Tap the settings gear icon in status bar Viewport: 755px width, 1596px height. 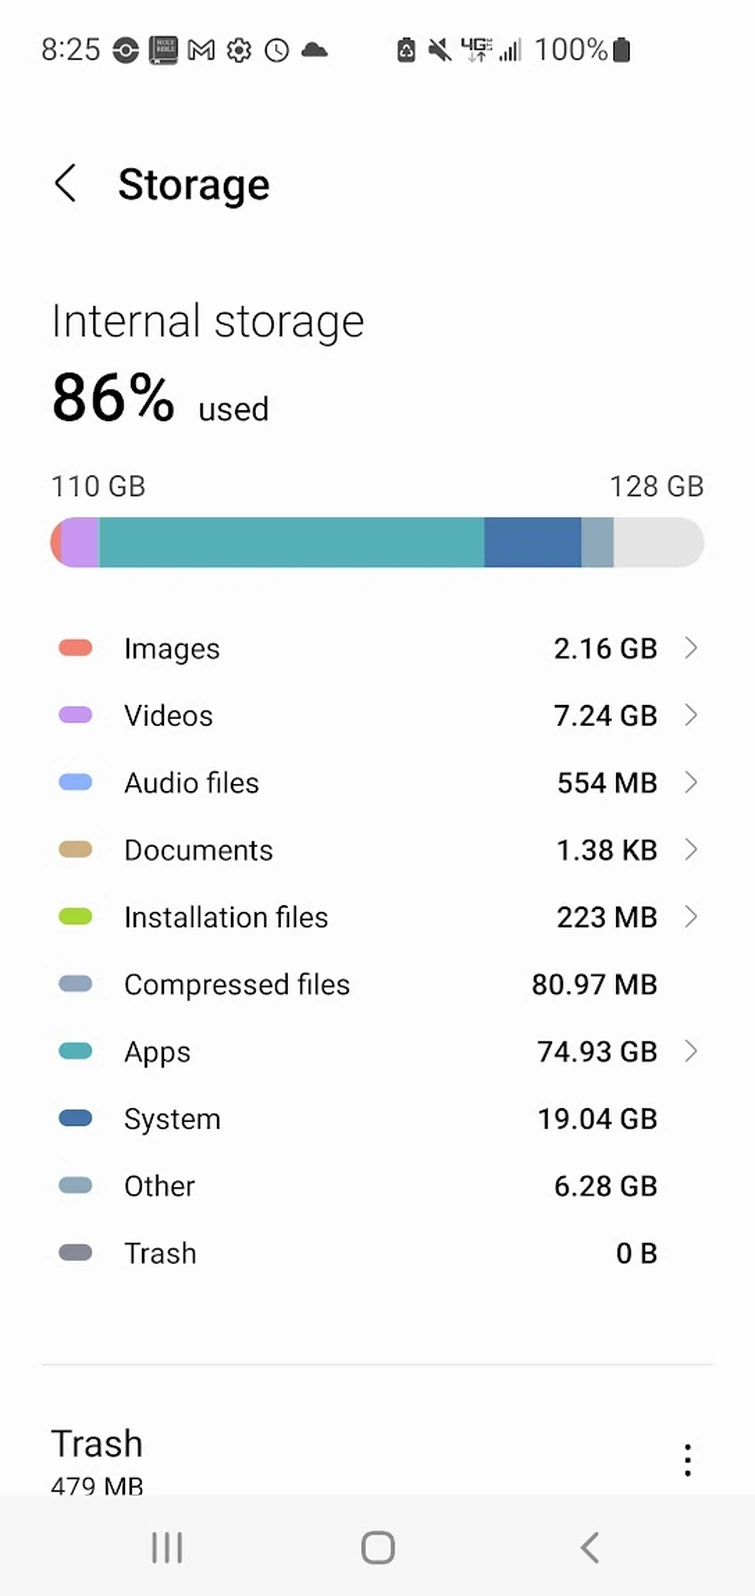pos(239,50)
